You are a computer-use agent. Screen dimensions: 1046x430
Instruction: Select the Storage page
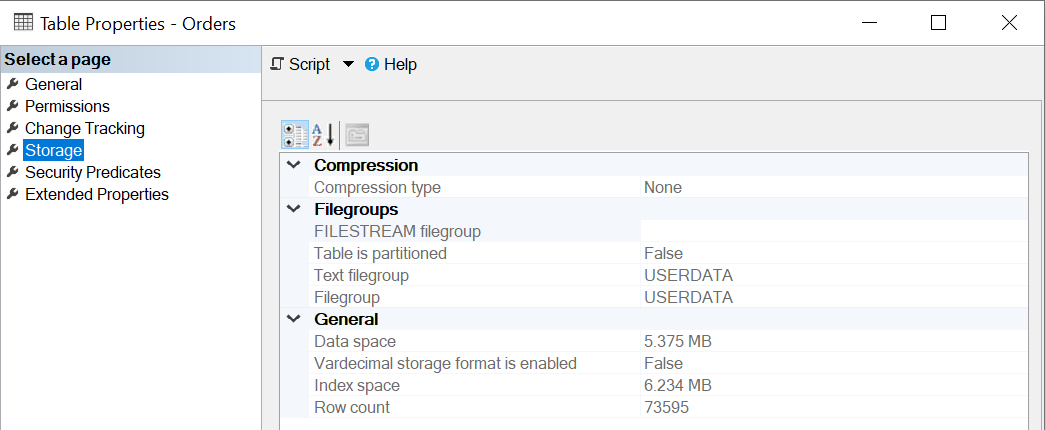pyautogui.click(x=53, y=151)
